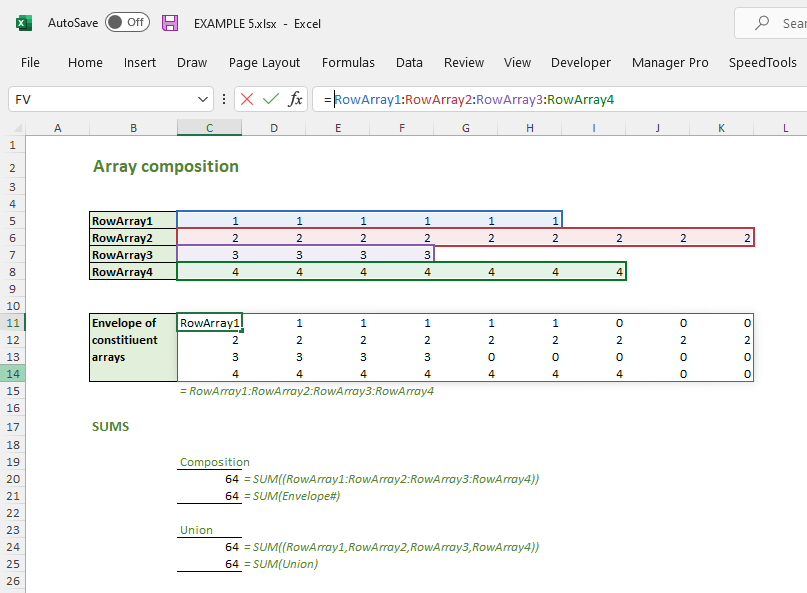Click the last 2 in RowArray2 row

pyautogui.click(x=747, y=237)
